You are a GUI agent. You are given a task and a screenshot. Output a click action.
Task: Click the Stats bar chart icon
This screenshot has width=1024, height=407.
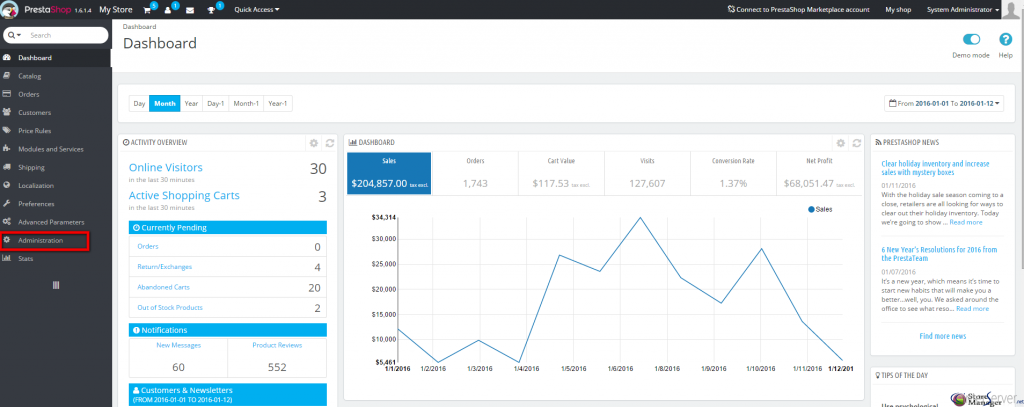pos(7,259)
